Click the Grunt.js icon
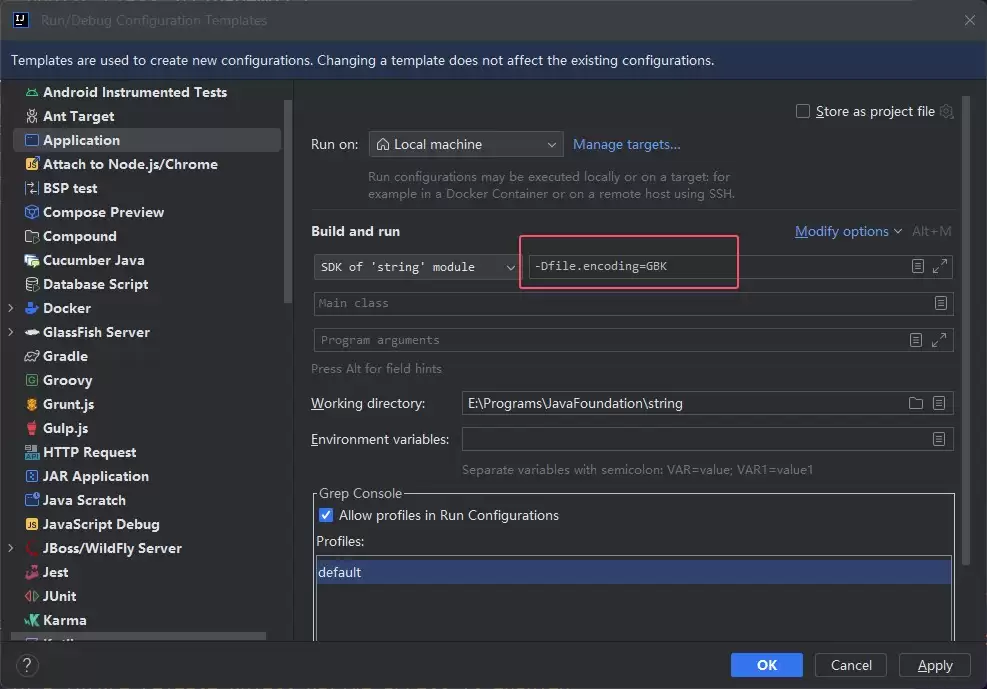This screenshot has height=689, width=987. pos(31,404)
